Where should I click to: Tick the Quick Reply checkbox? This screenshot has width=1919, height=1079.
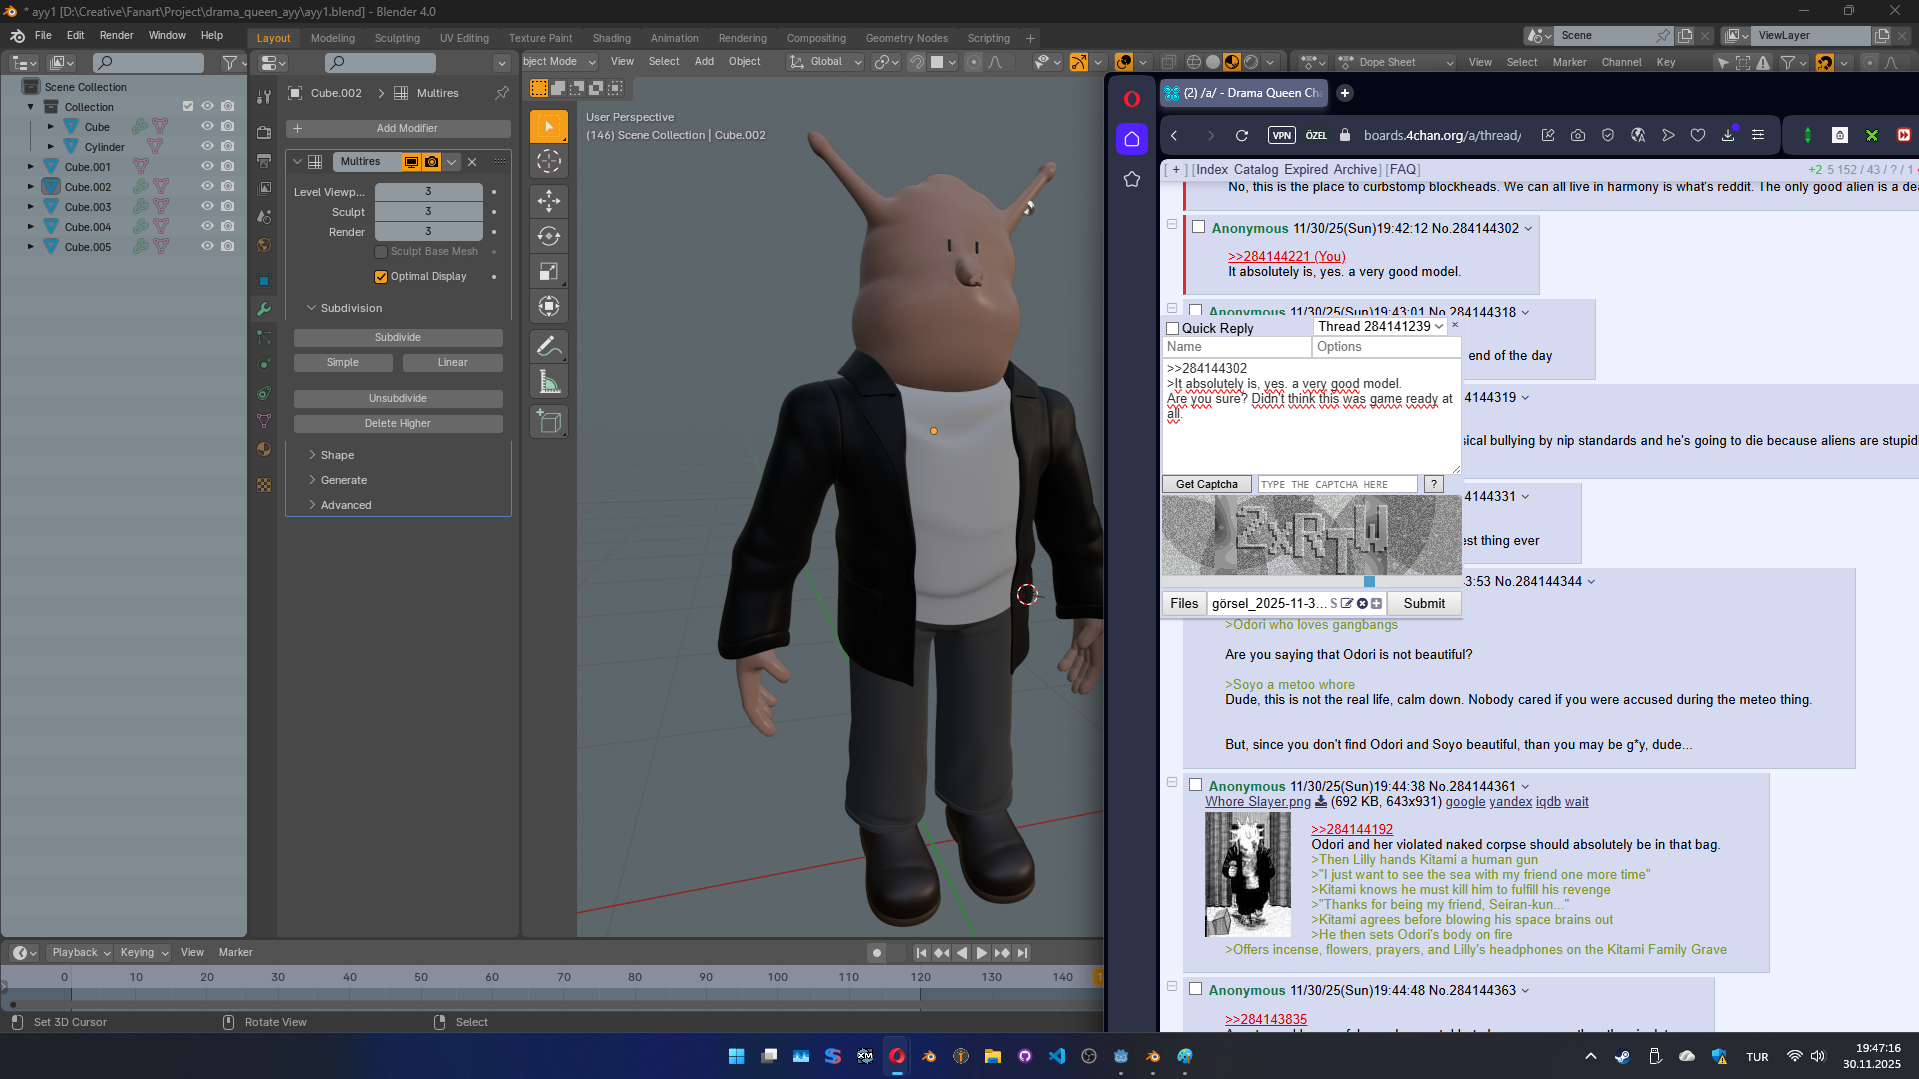tap(1173, 329)
